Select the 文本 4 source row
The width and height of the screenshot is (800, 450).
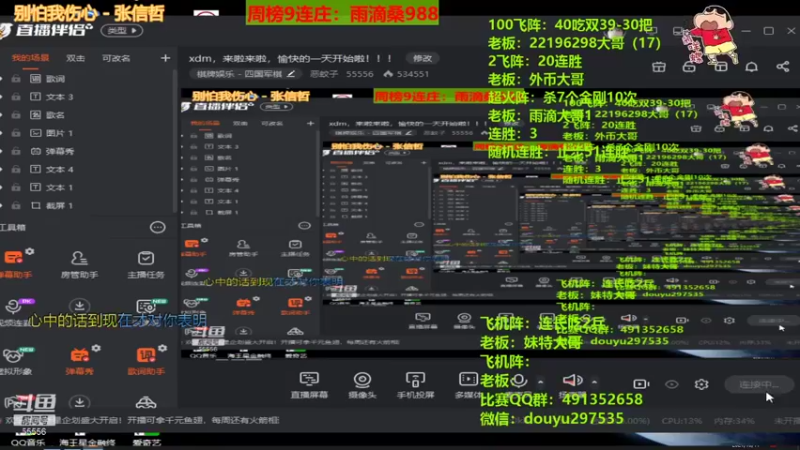87,169
